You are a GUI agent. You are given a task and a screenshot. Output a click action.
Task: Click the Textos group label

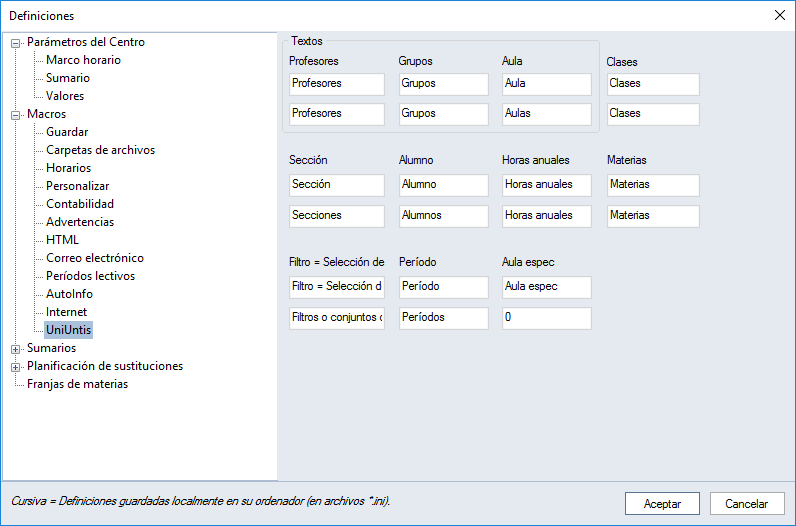(x=307, y=41)
